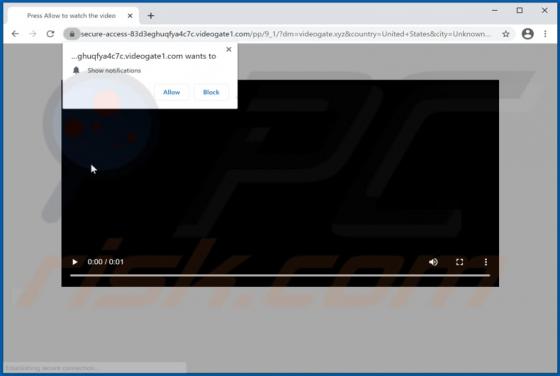Play the video with the play button
The height and width of the screenshot is (376, 560).
75,262
